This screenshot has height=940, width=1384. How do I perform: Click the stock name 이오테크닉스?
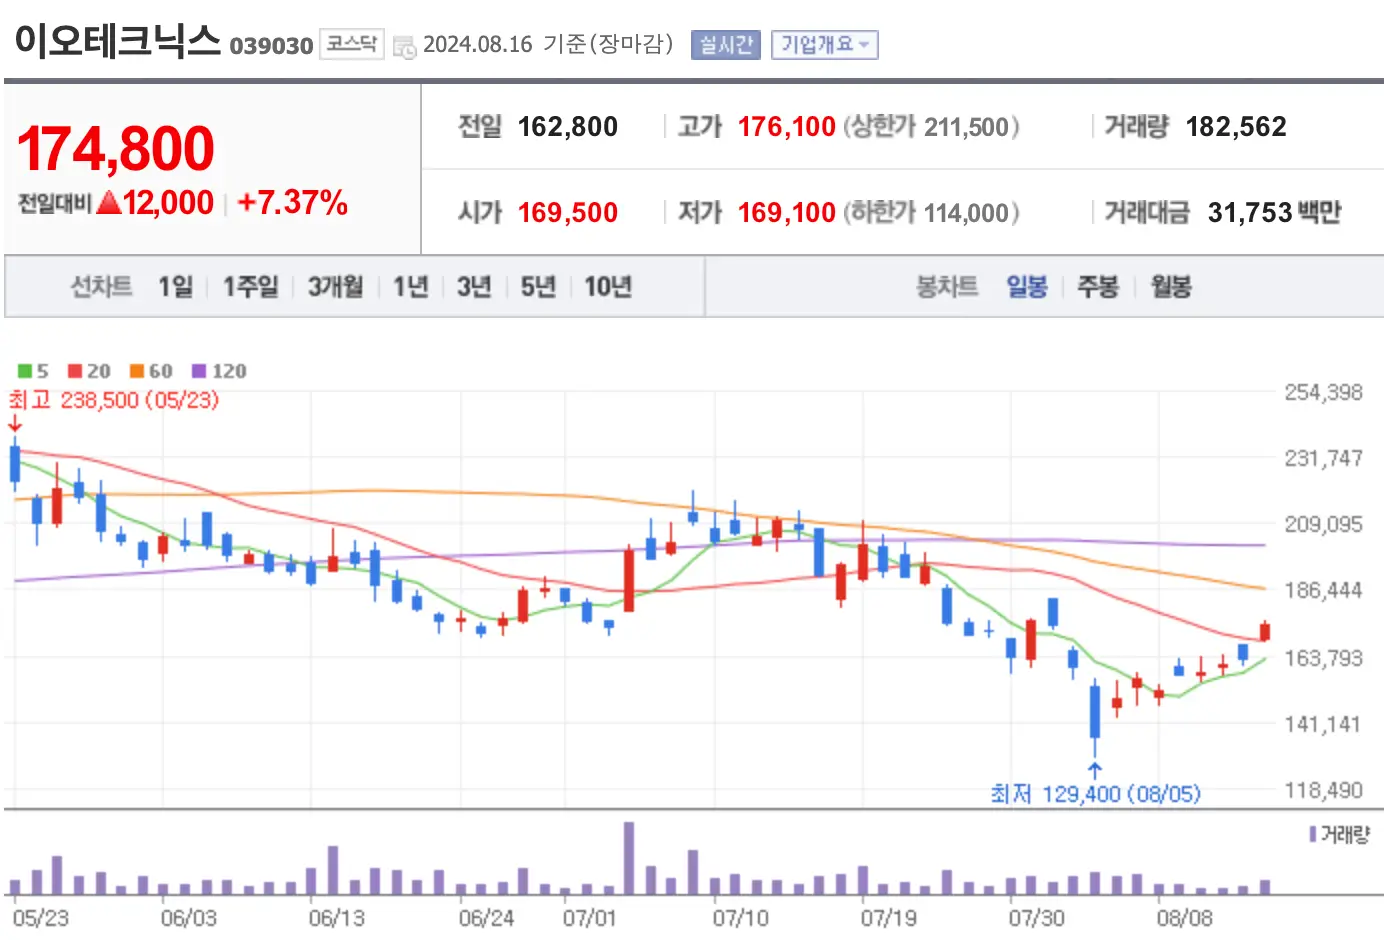pos(117,41)
